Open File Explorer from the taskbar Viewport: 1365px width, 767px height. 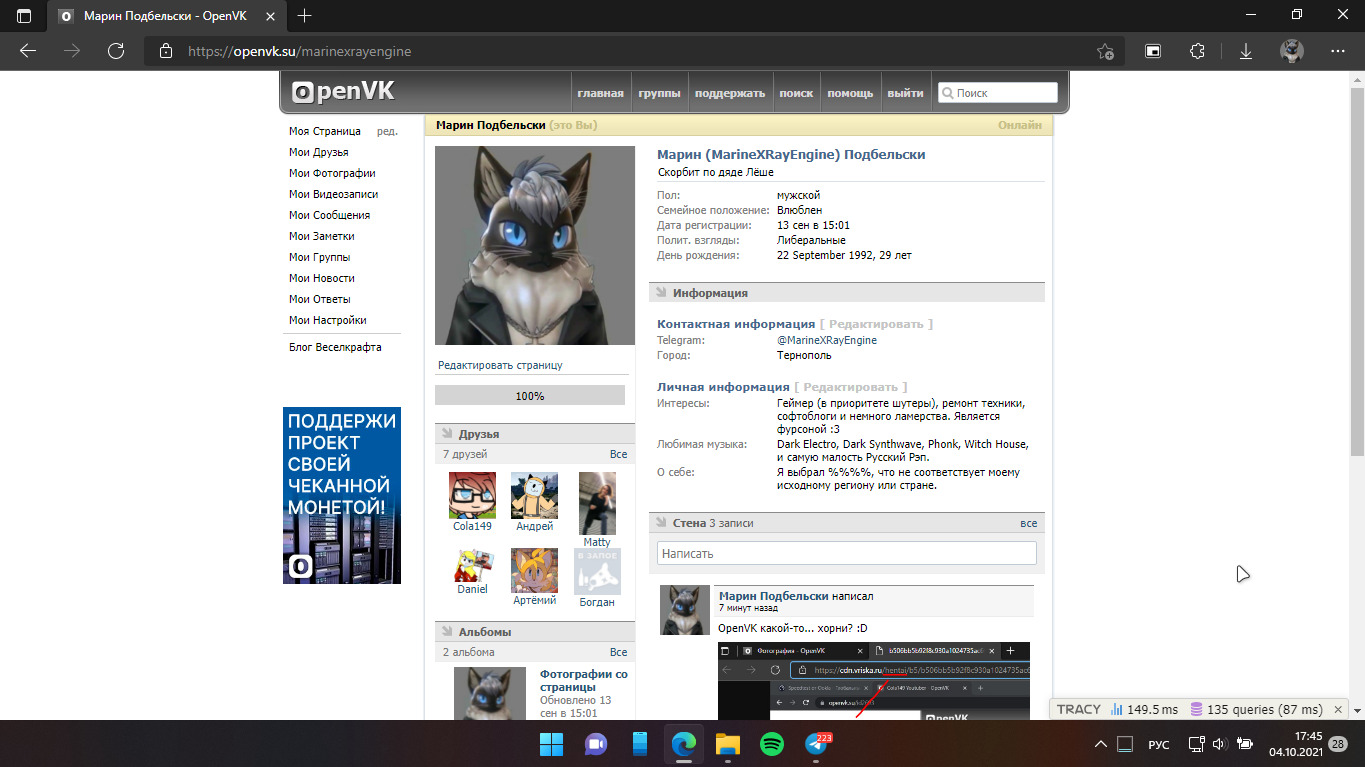727,744
